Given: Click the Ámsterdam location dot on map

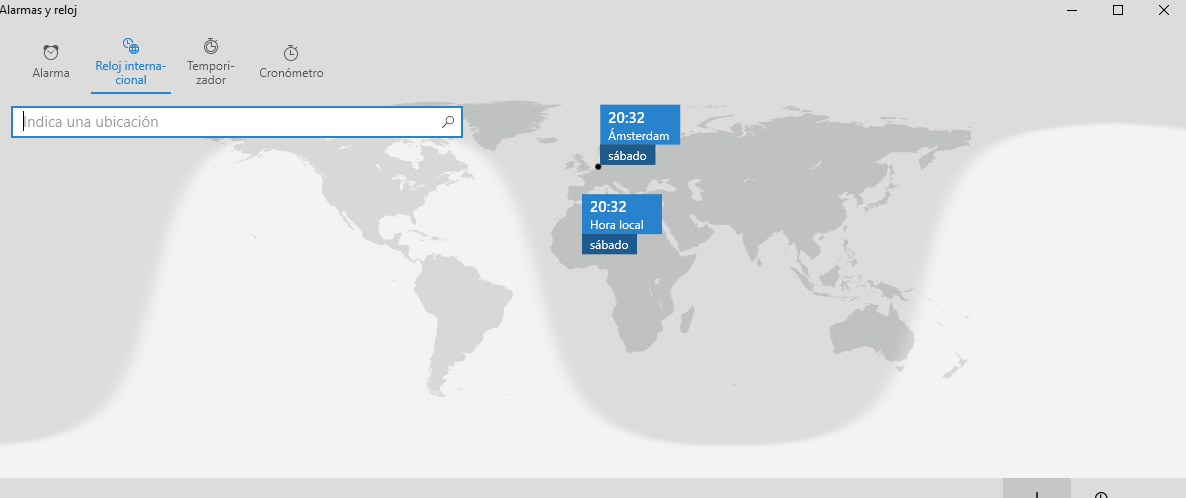Looking at the screenshot, I should [598, 167].
